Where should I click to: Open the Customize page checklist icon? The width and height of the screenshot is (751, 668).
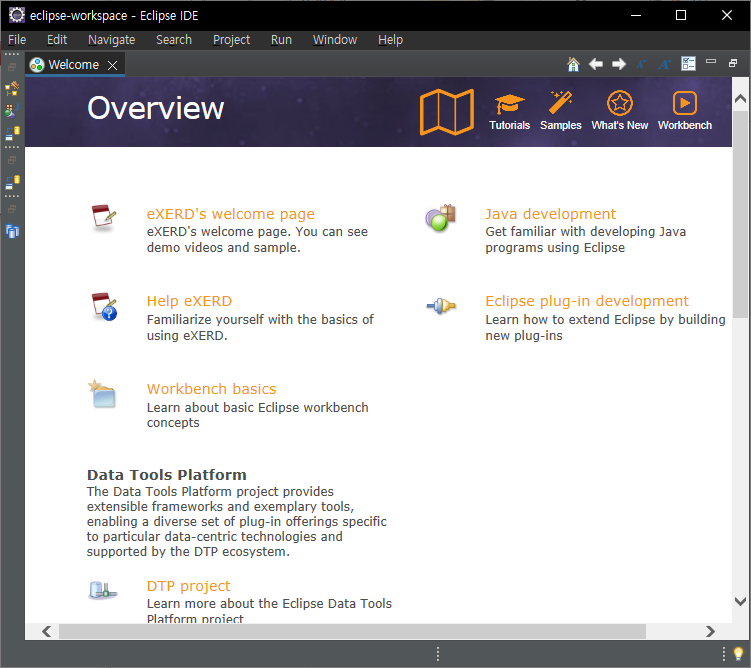tap(688, 64)
